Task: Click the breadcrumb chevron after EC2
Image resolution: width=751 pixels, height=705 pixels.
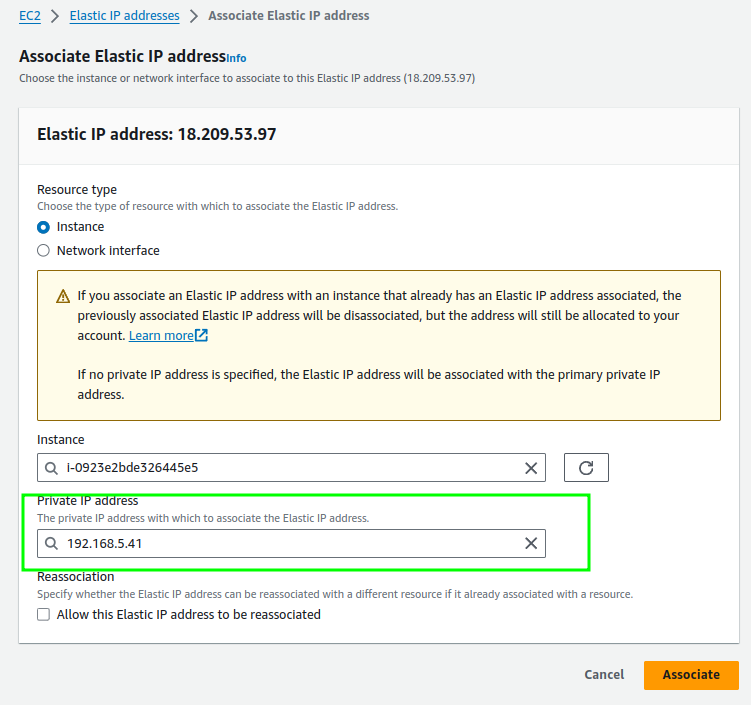Action: [56, 16]
